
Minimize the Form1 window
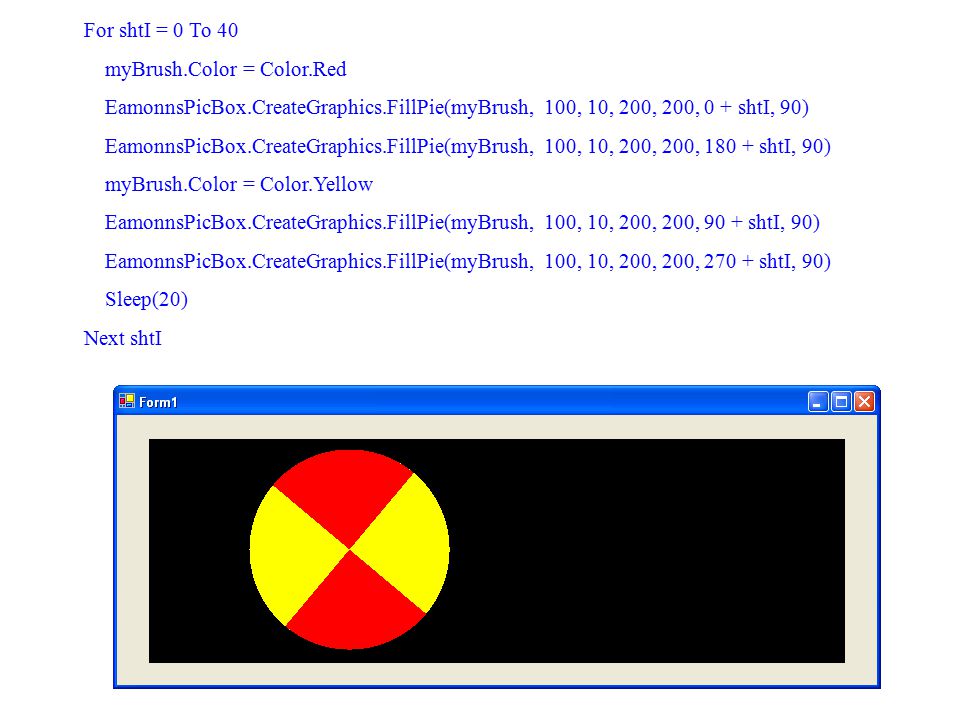[817, 402]
